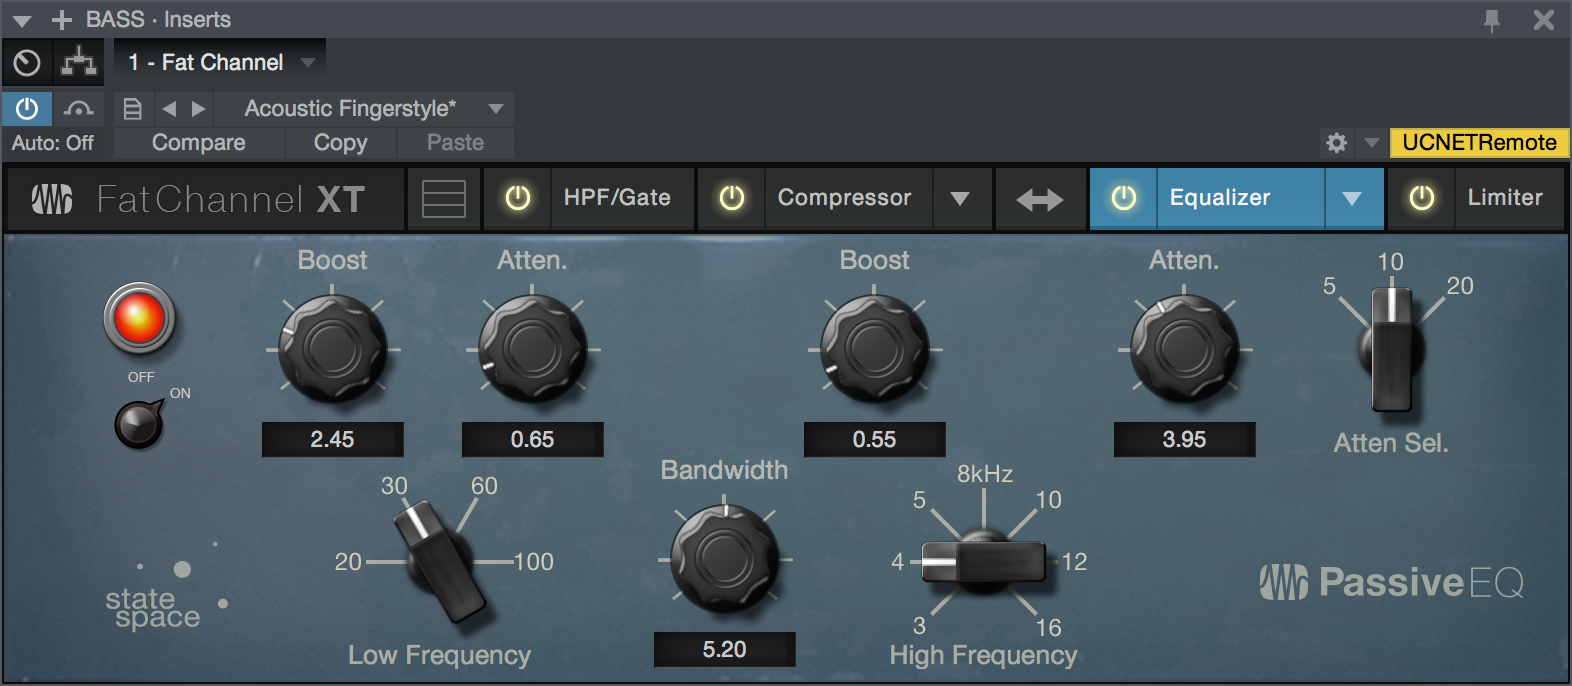Image resolution: width=1572 pixels, height=686 pixels.
Task: Set High Frequency to 8kHz
Action: coord(985,474)
